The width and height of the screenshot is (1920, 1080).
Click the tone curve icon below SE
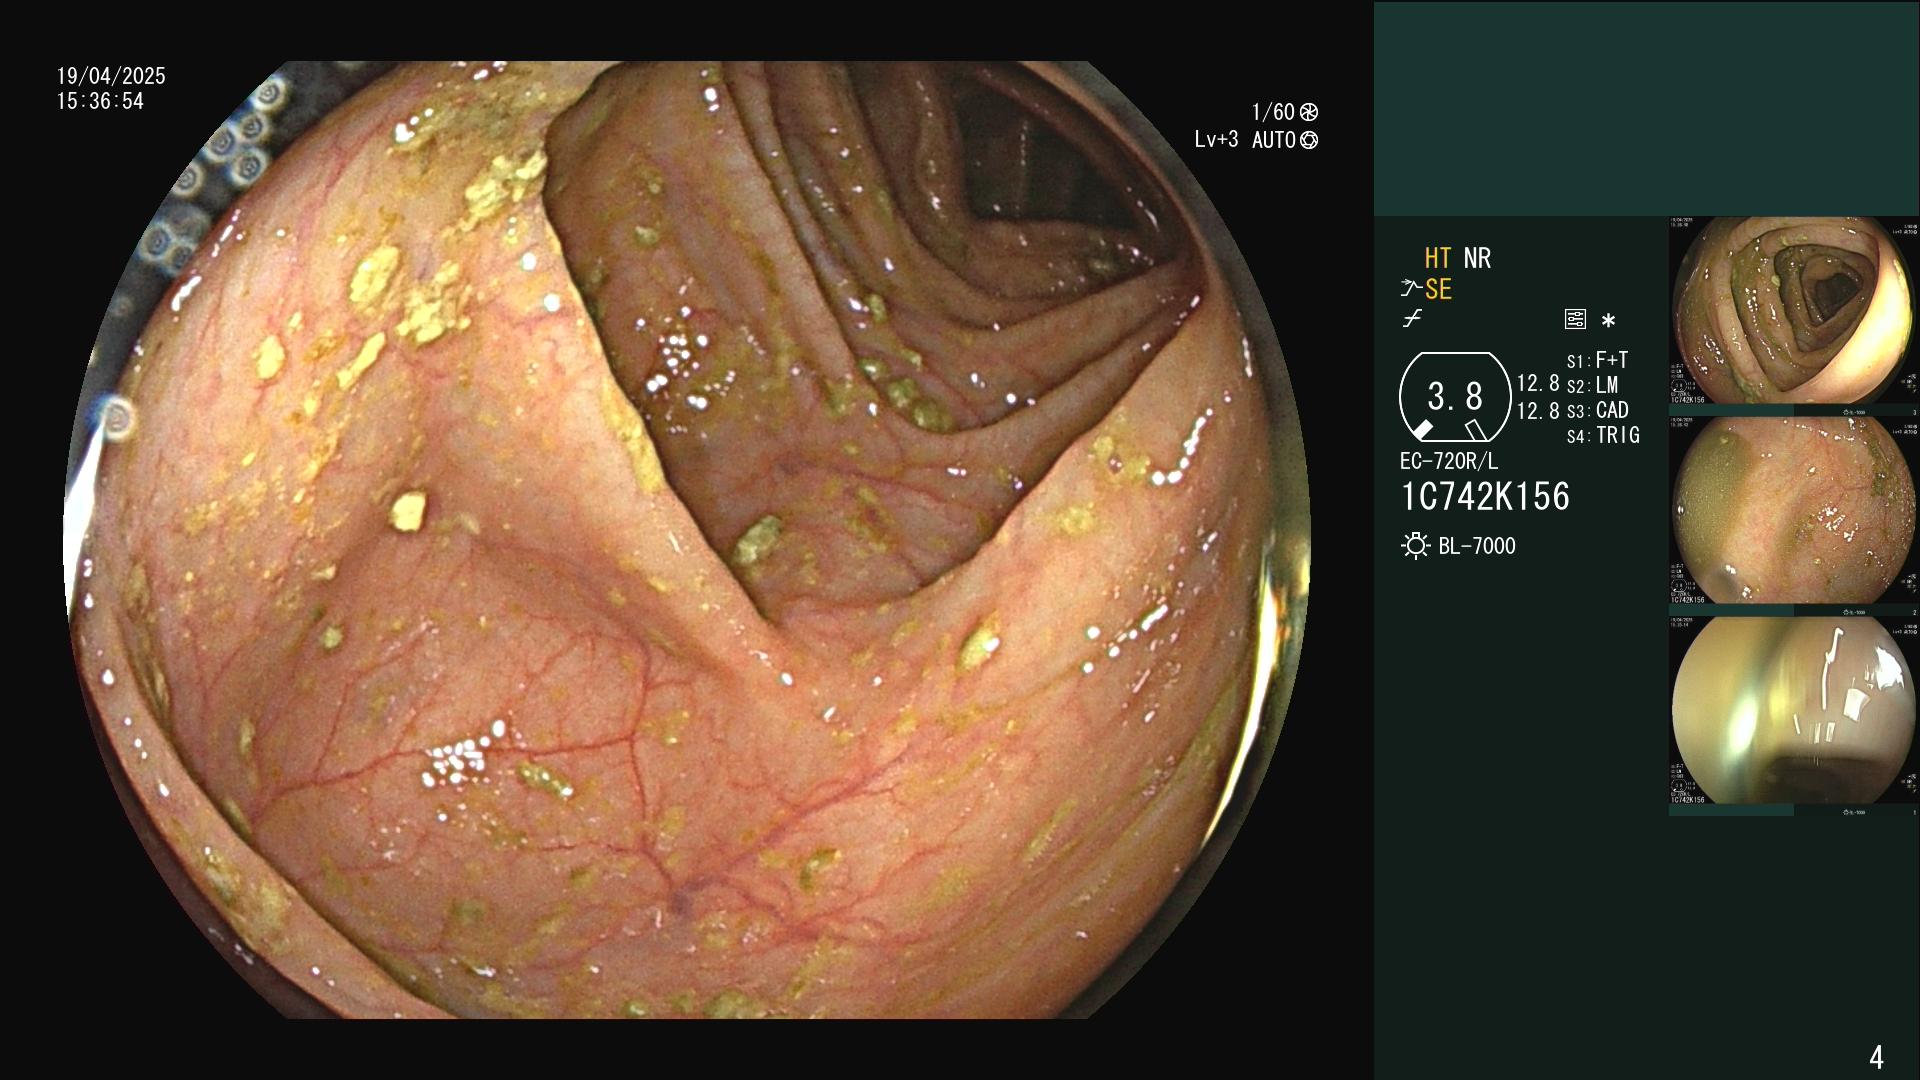pos(1412,319)
